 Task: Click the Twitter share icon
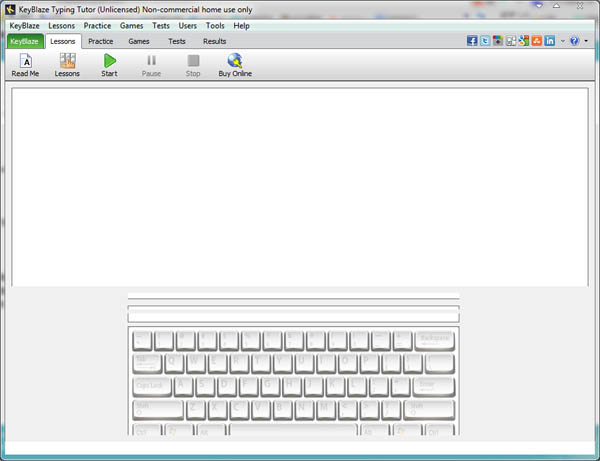click(x=485, y=41)
